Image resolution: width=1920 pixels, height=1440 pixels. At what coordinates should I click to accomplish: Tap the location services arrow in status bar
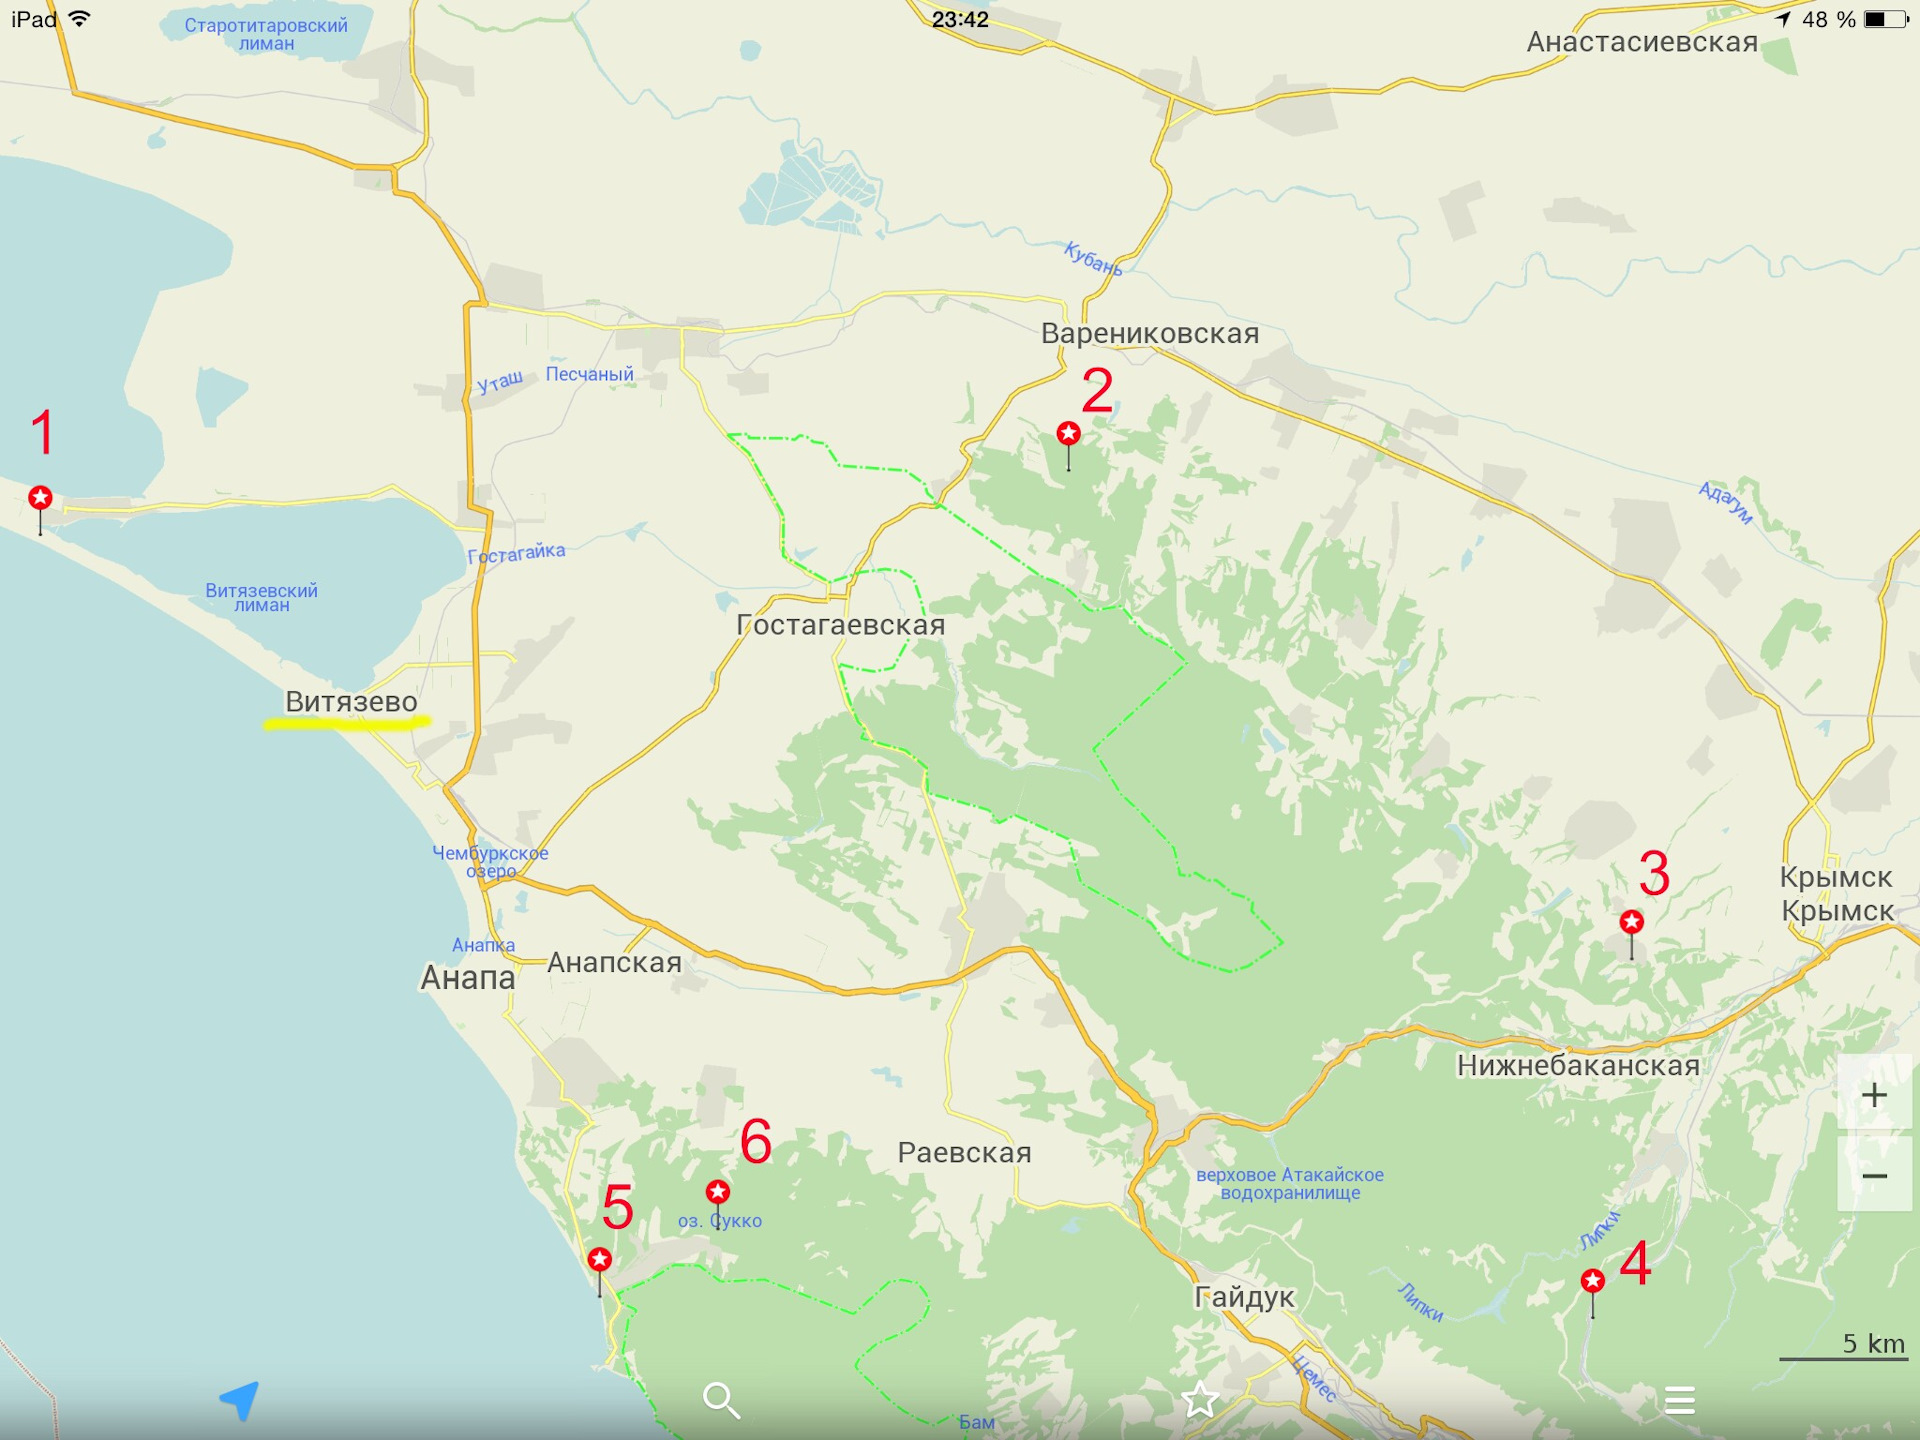1782,19
